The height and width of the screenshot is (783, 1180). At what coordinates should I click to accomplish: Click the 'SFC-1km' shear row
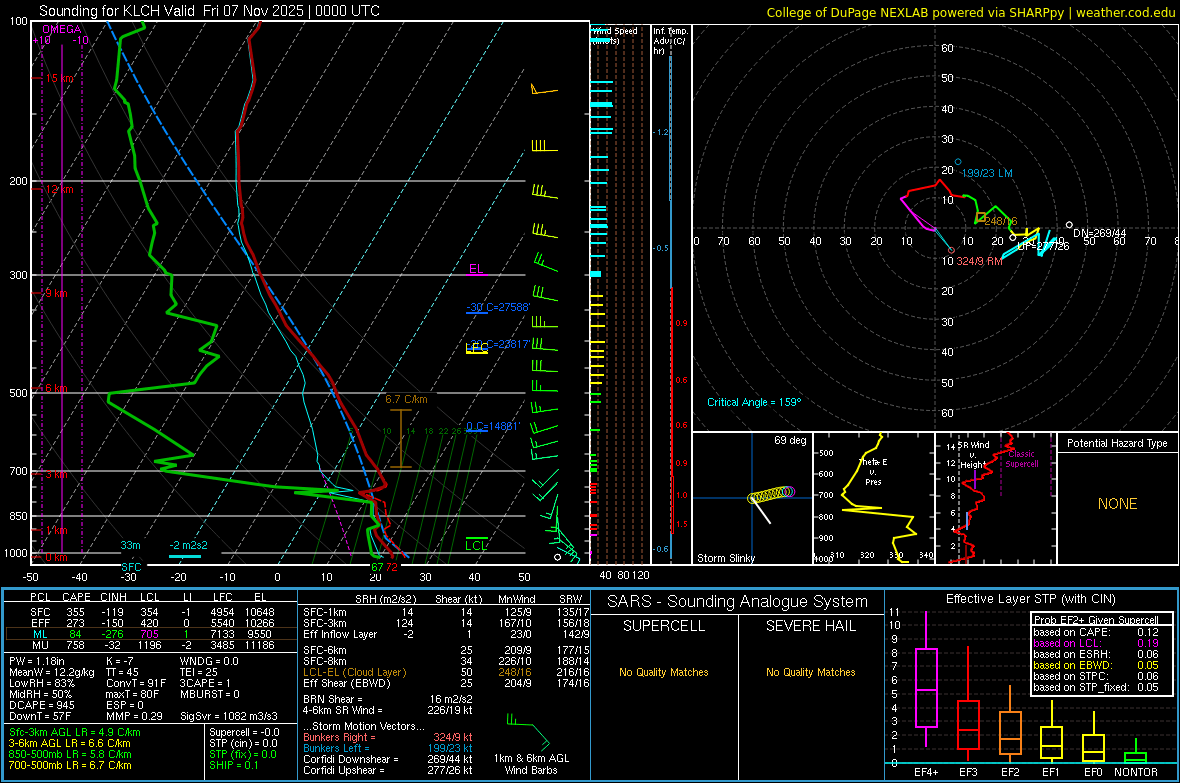[446, 612]
